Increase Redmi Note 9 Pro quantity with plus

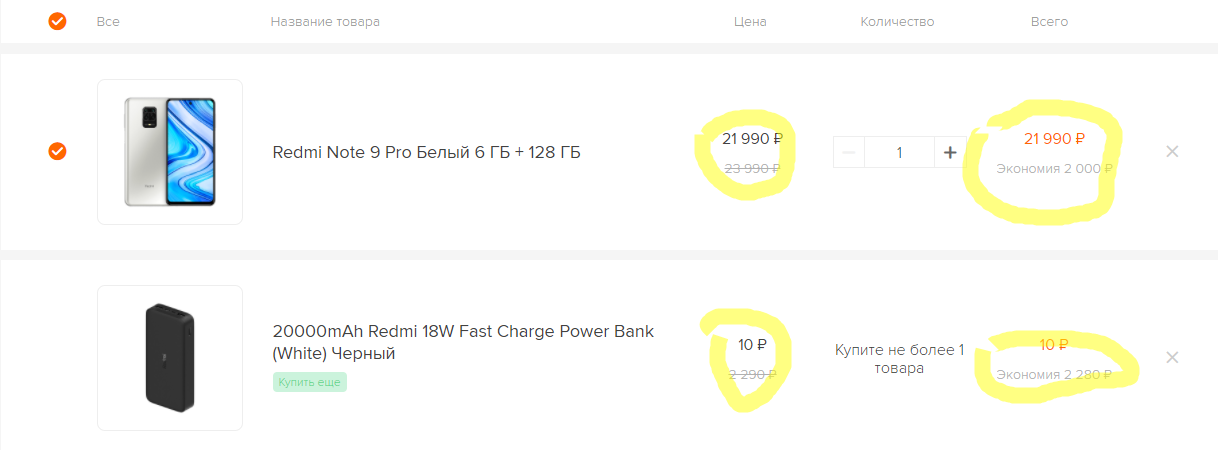[x=950, y=152]
